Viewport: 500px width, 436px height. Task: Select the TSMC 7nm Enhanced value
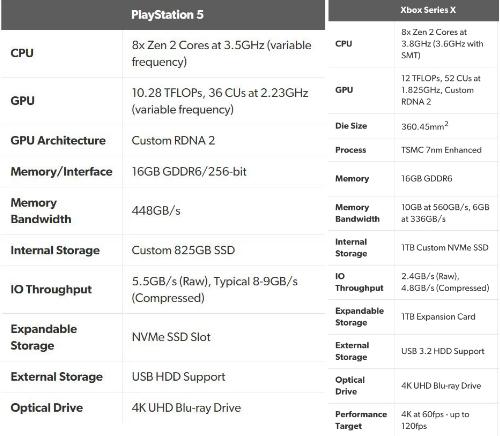tap(441, 150)
